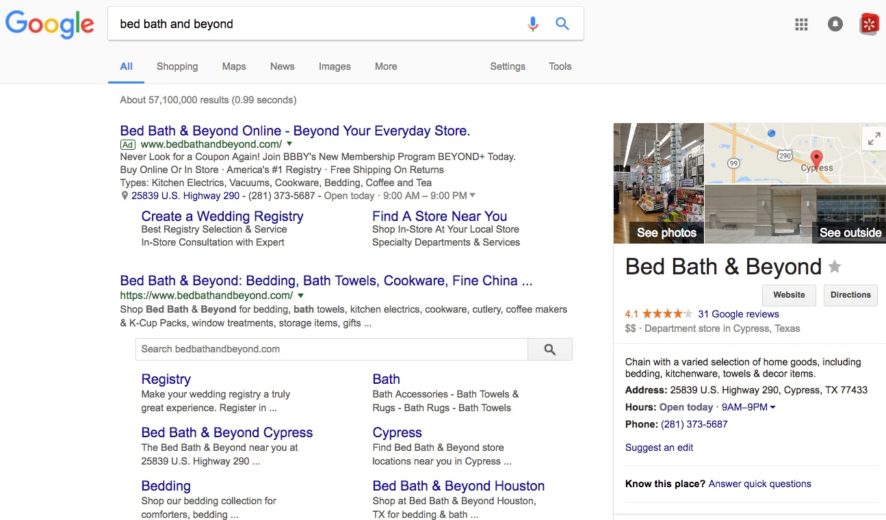
Task: Open organic result URL dropdown arrow
Action: (x=301, y=296)
